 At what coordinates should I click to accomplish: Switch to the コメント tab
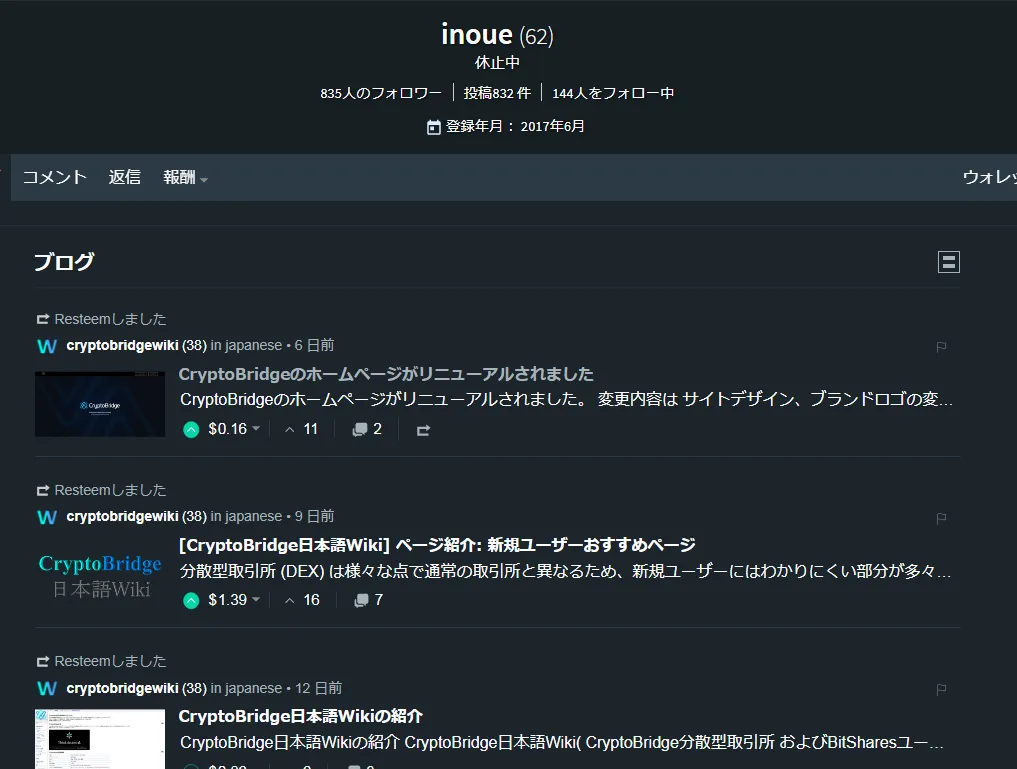[54, 178]
